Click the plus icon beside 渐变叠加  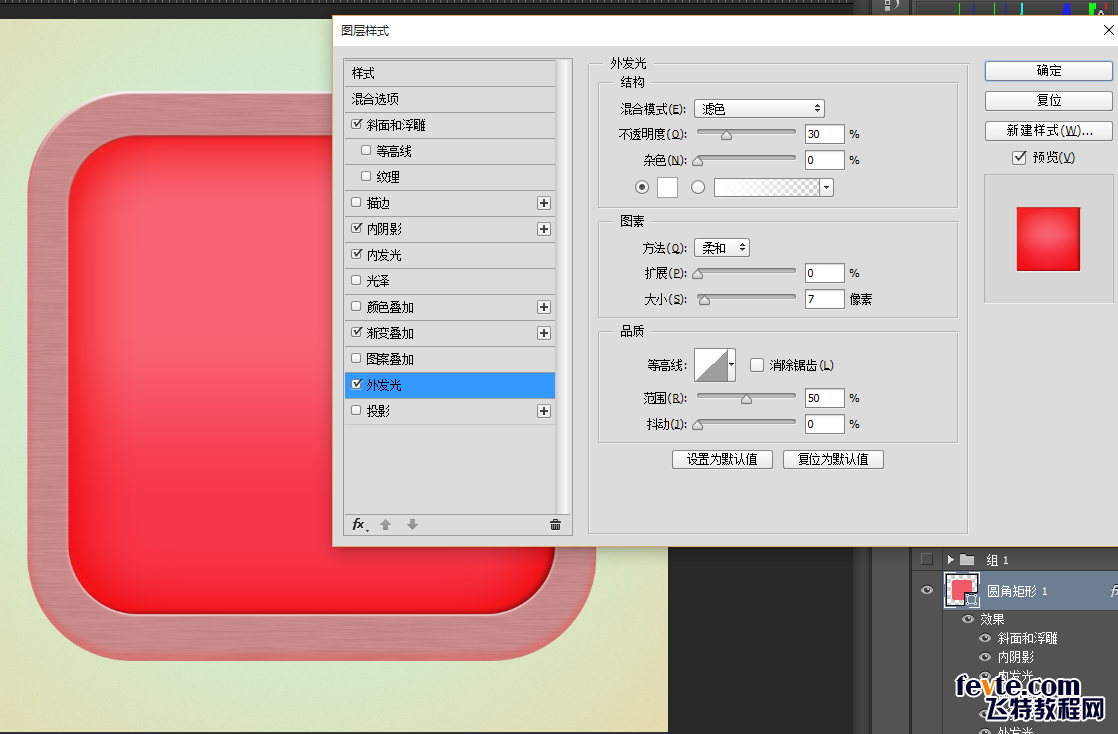pos(544,333)
